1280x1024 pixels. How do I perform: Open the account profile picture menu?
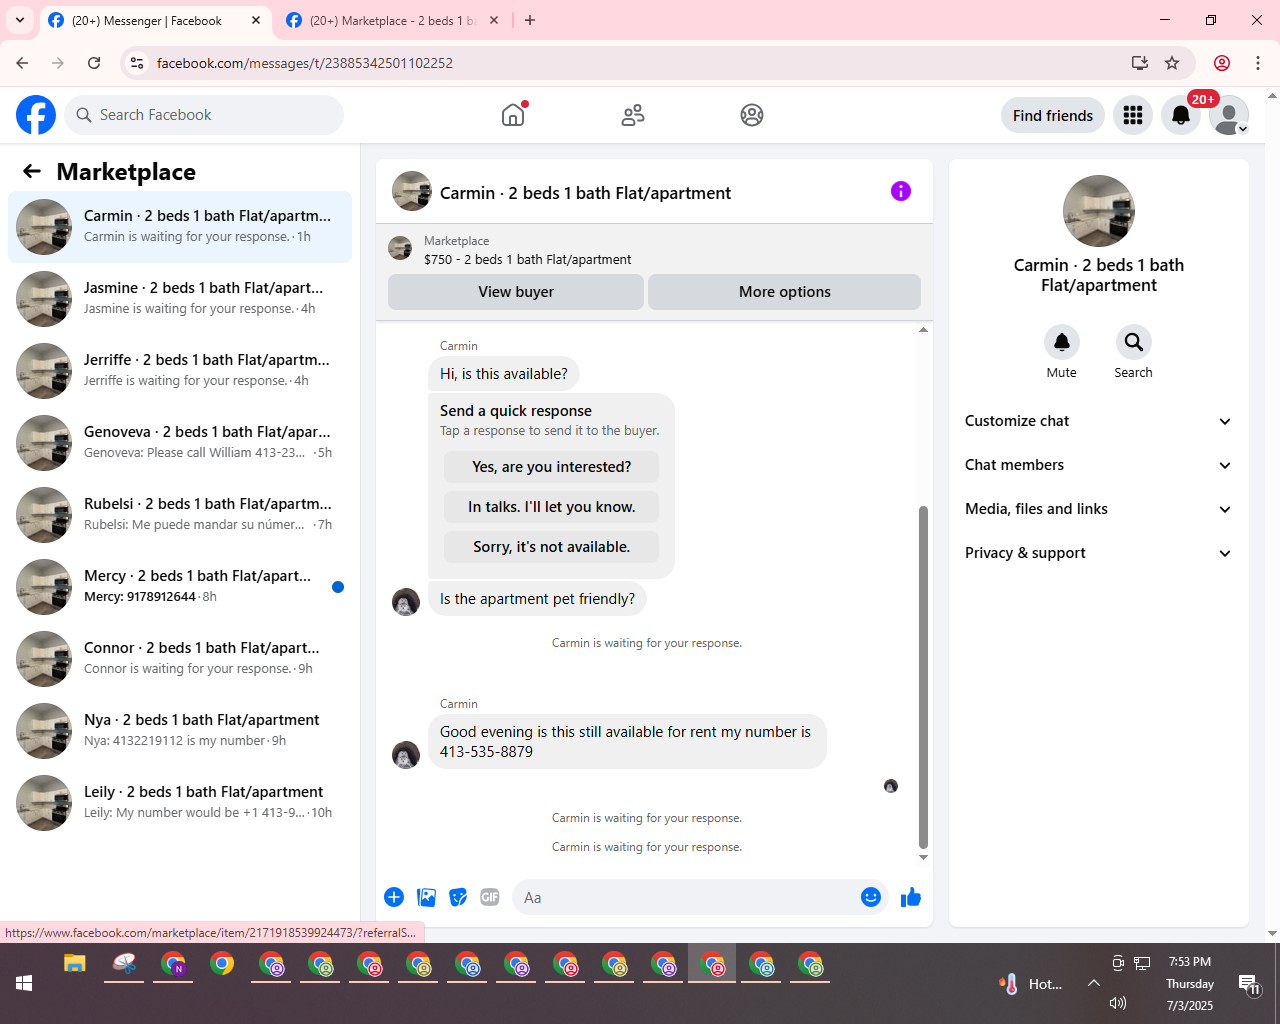point(1229,115)
